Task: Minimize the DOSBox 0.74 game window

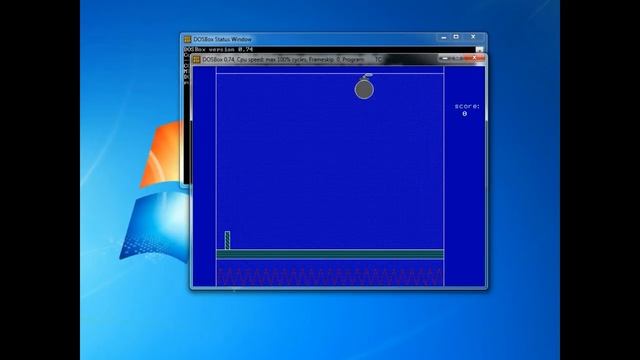Action: click(x=445, y=58)
